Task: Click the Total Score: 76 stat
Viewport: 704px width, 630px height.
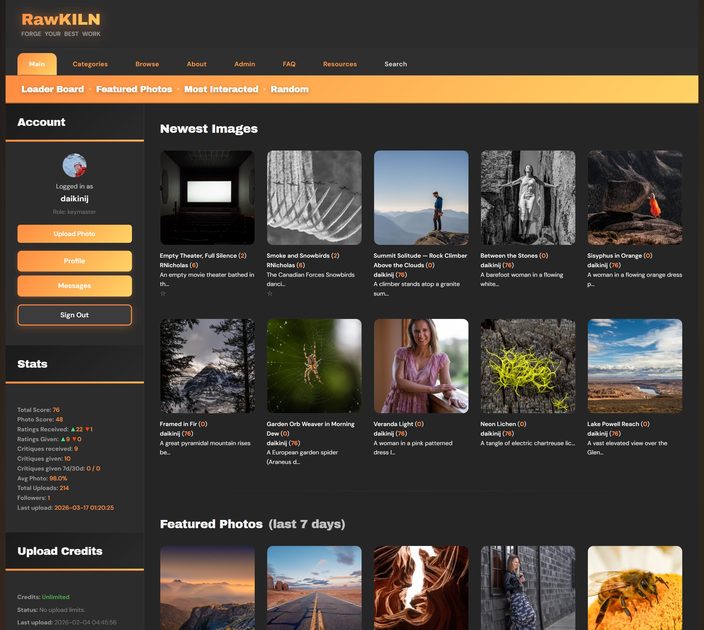Action: 39,410
